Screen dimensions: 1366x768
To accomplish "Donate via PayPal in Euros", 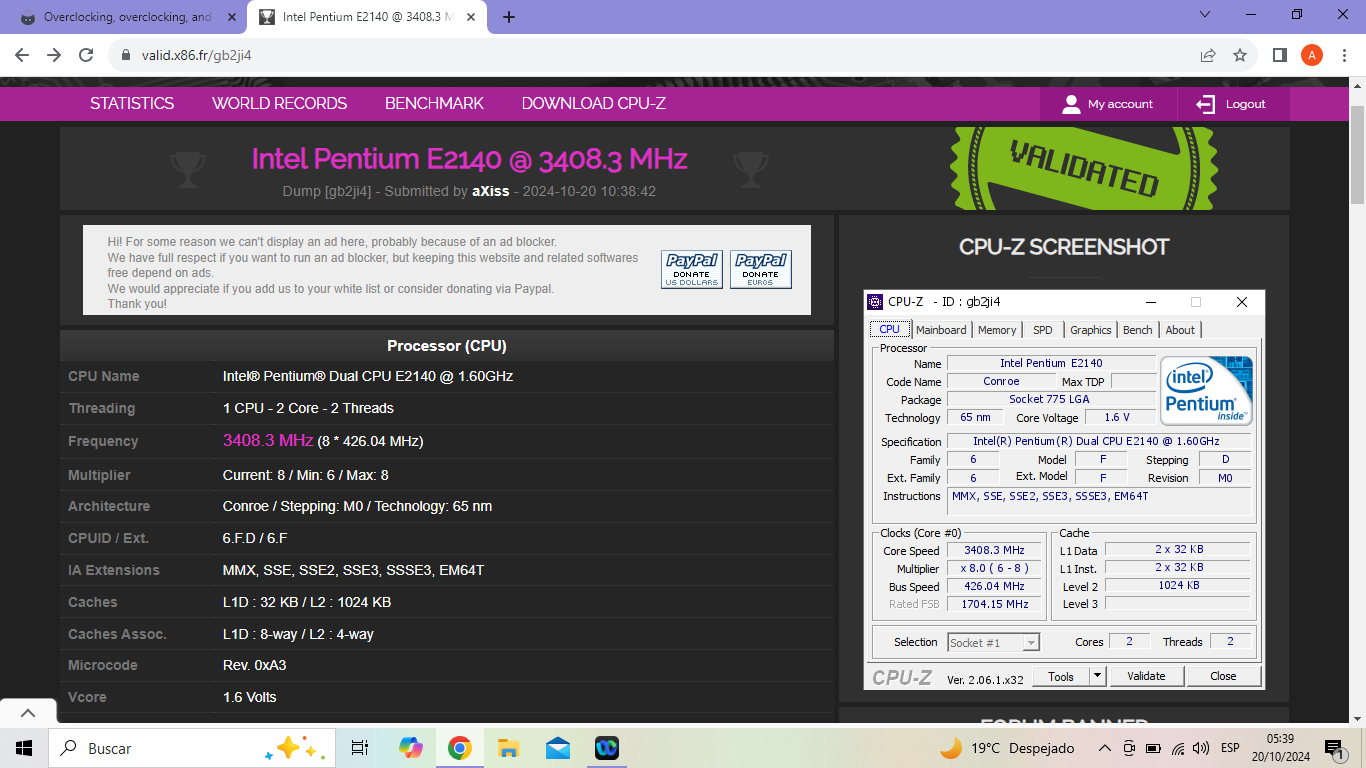I will point(760,269).
